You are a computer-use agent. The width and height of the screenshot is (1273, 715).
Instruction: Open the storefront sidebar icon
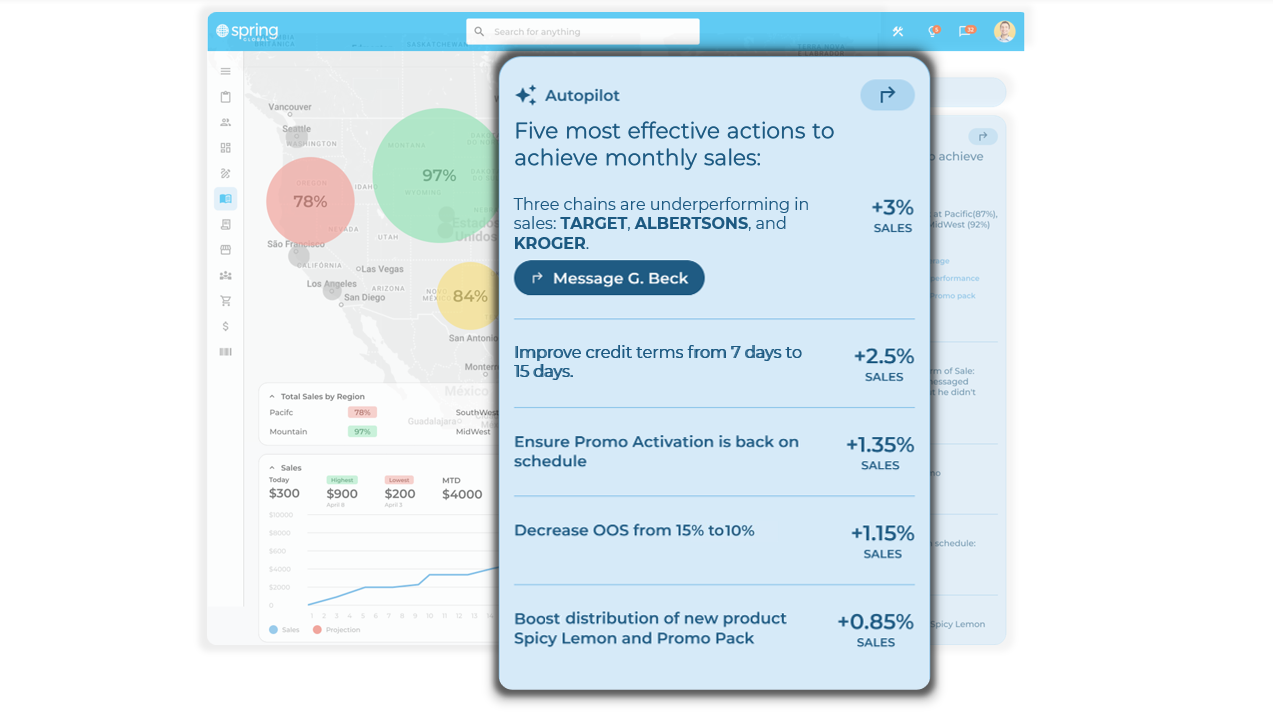coord(225,250)
